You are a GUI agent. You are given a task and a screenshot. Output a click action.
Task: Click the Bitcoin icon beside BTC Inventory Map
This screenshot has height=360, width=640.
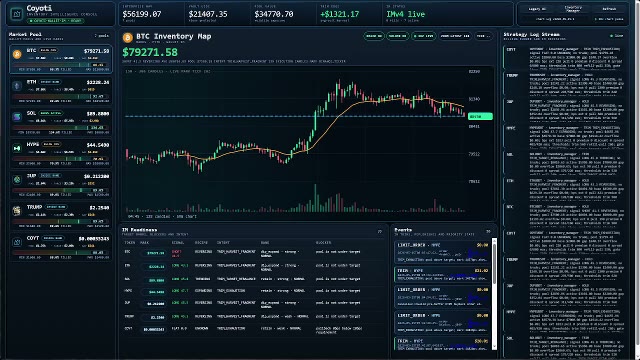[128, 38]
